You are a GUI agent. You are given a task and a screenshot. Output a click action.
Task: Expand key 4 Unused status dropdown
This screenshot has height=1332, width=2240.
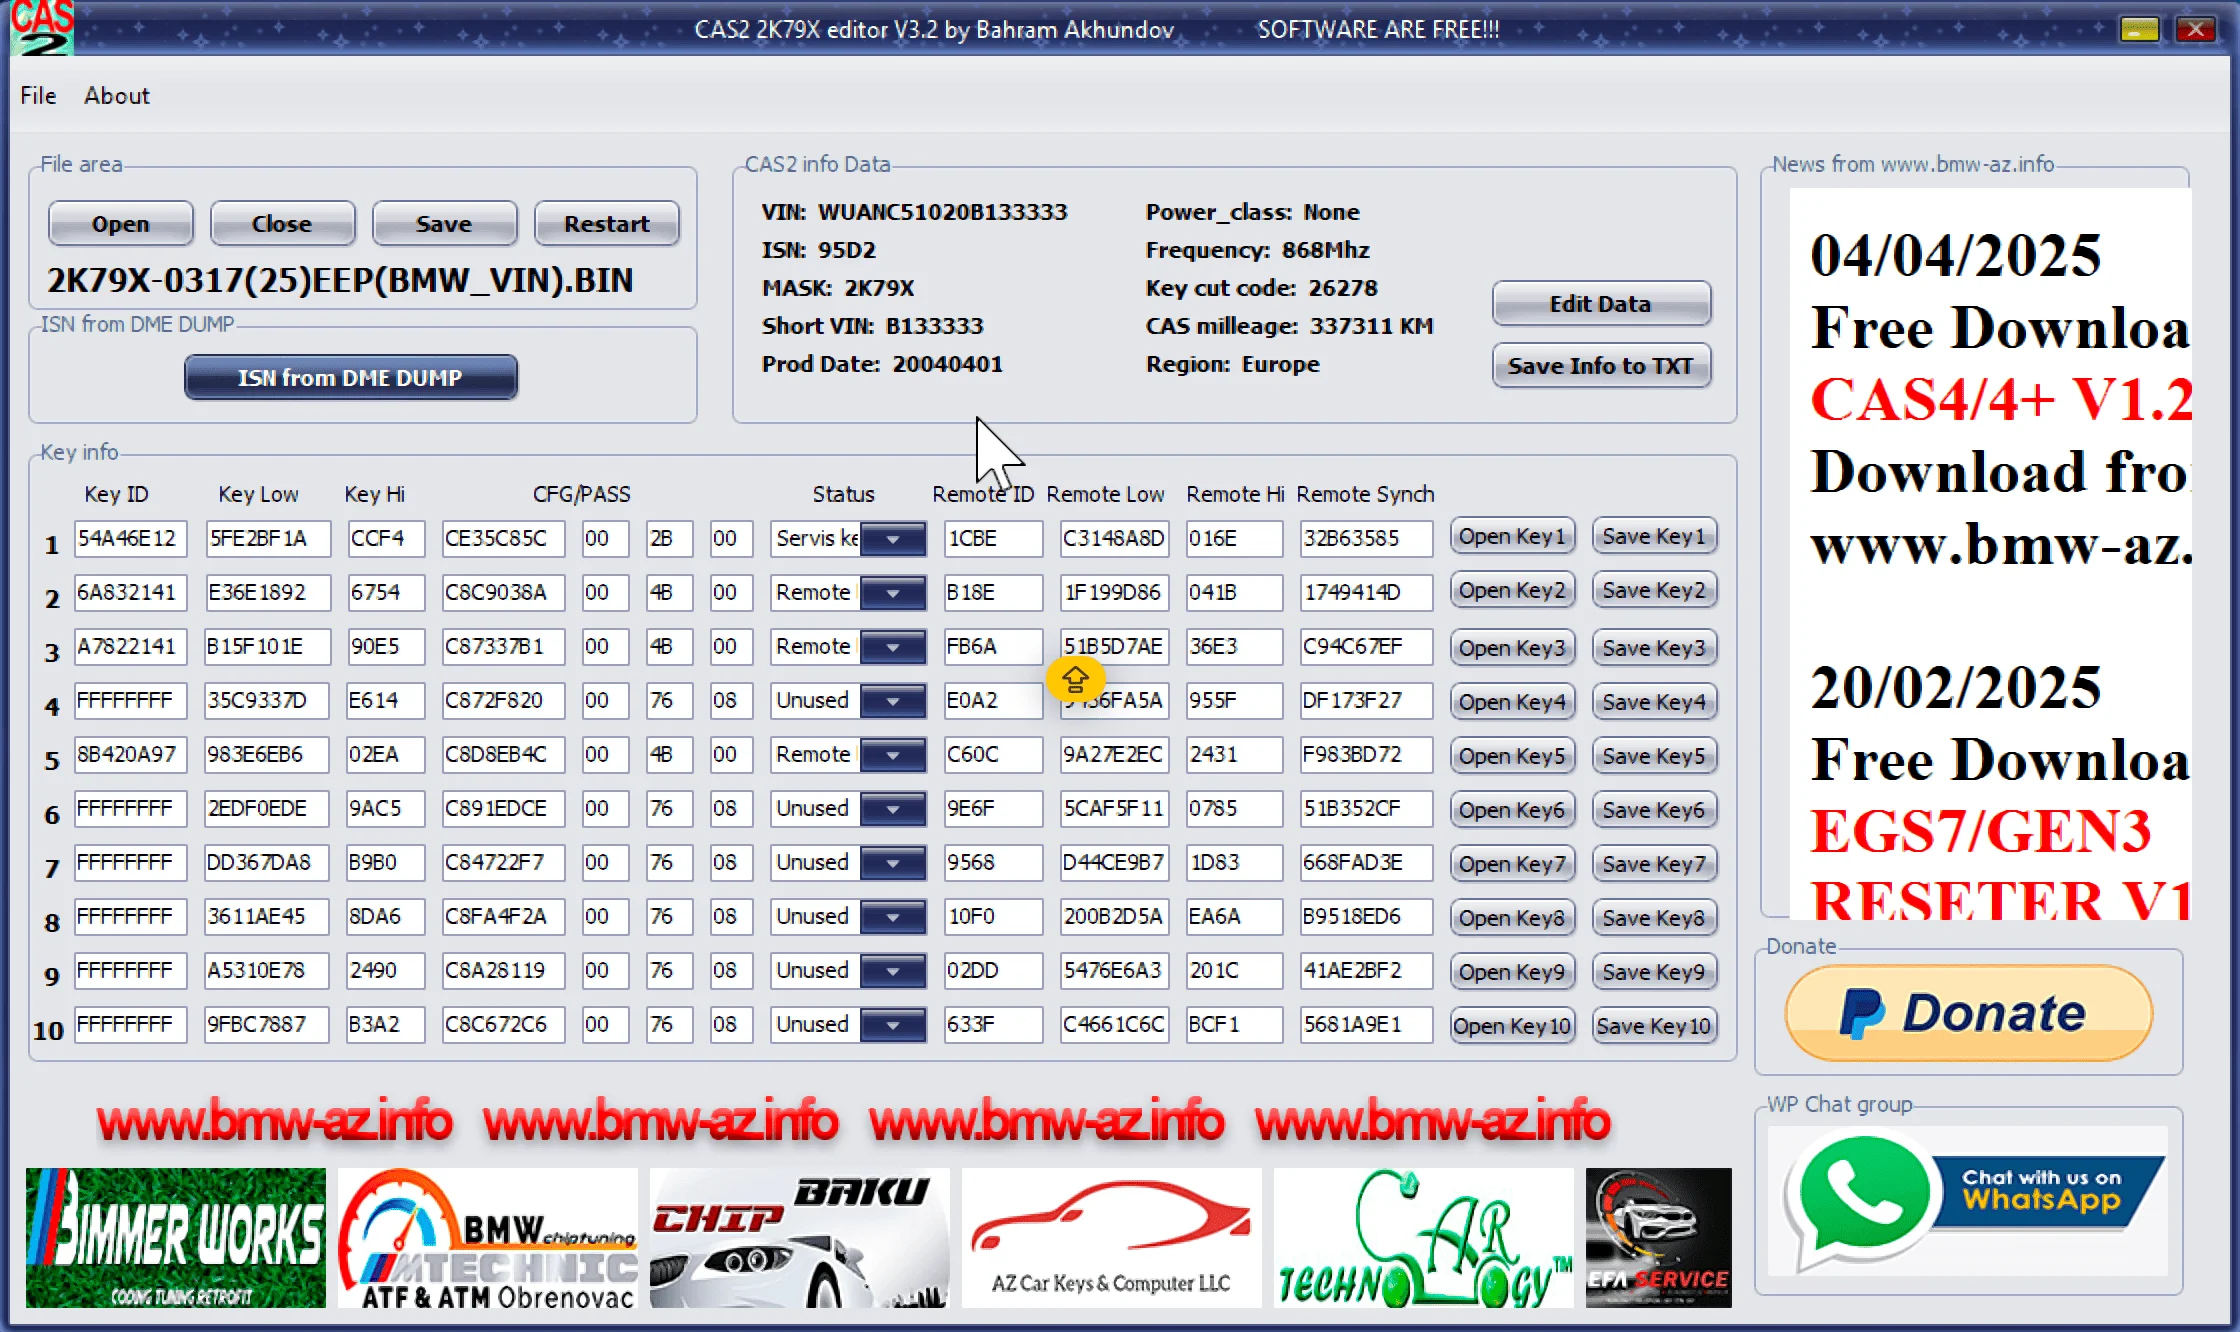[893, 701]
